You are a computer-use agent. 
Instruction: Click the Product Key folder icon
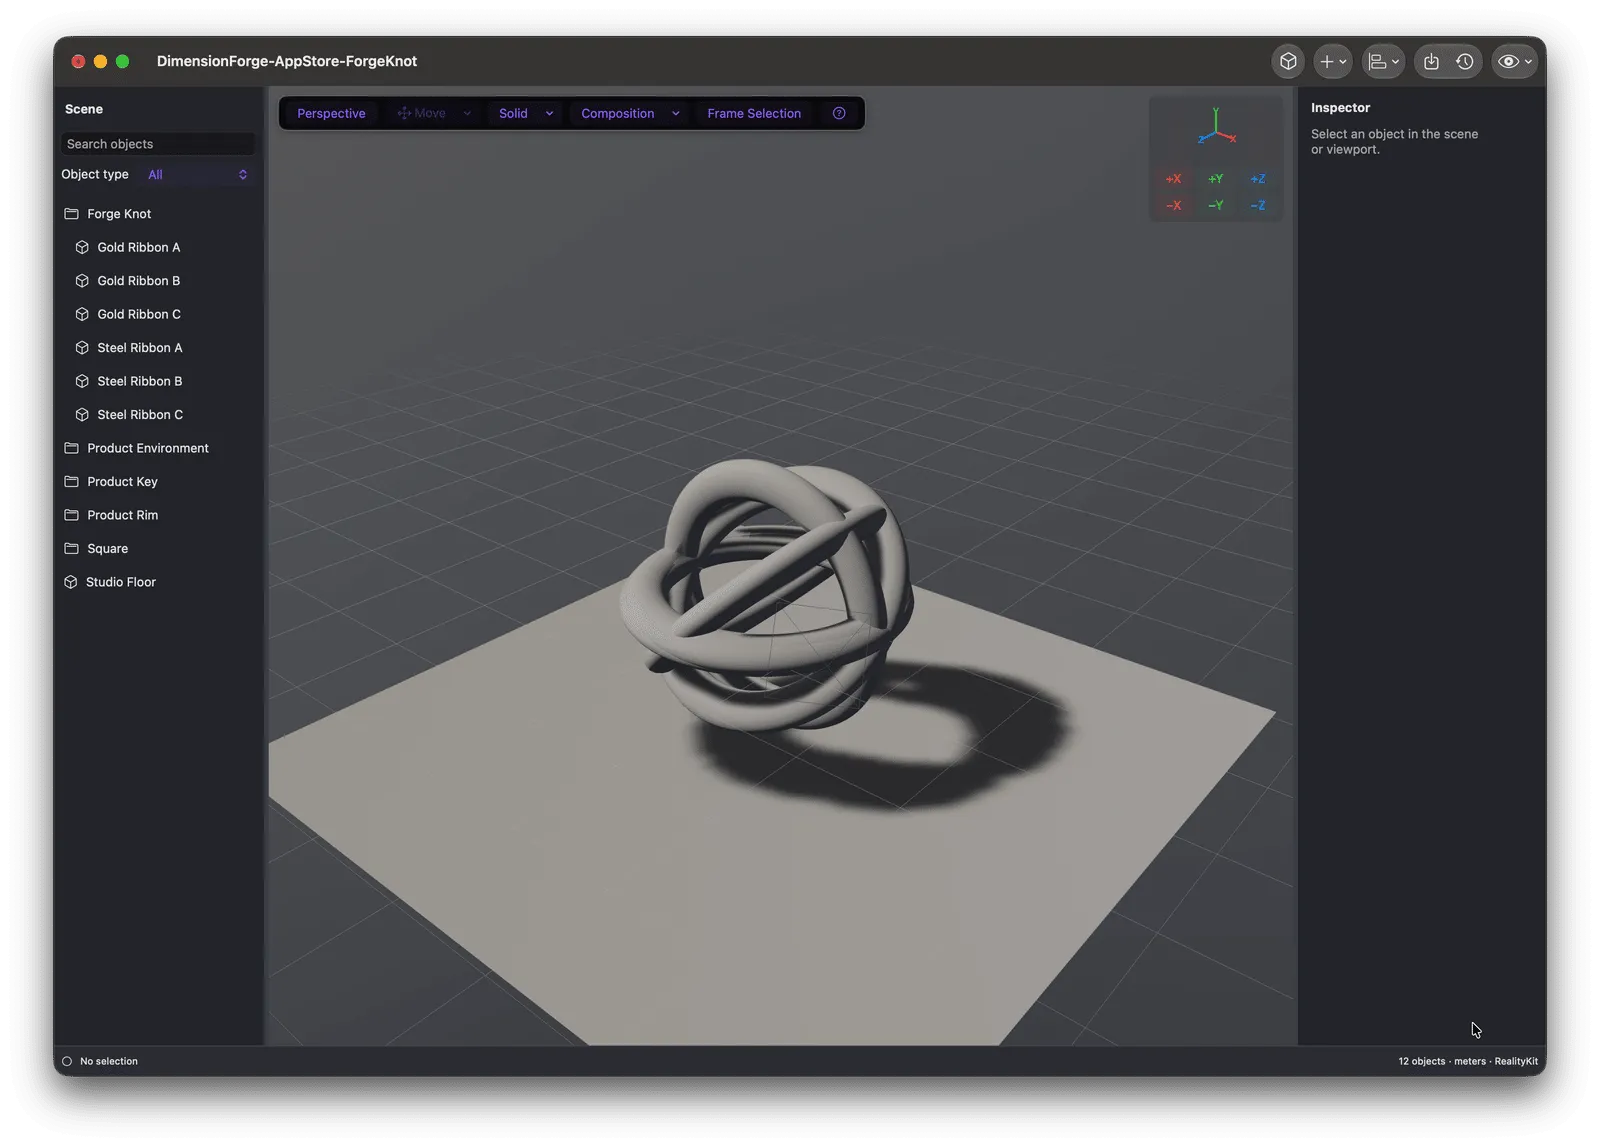[71, 482]
